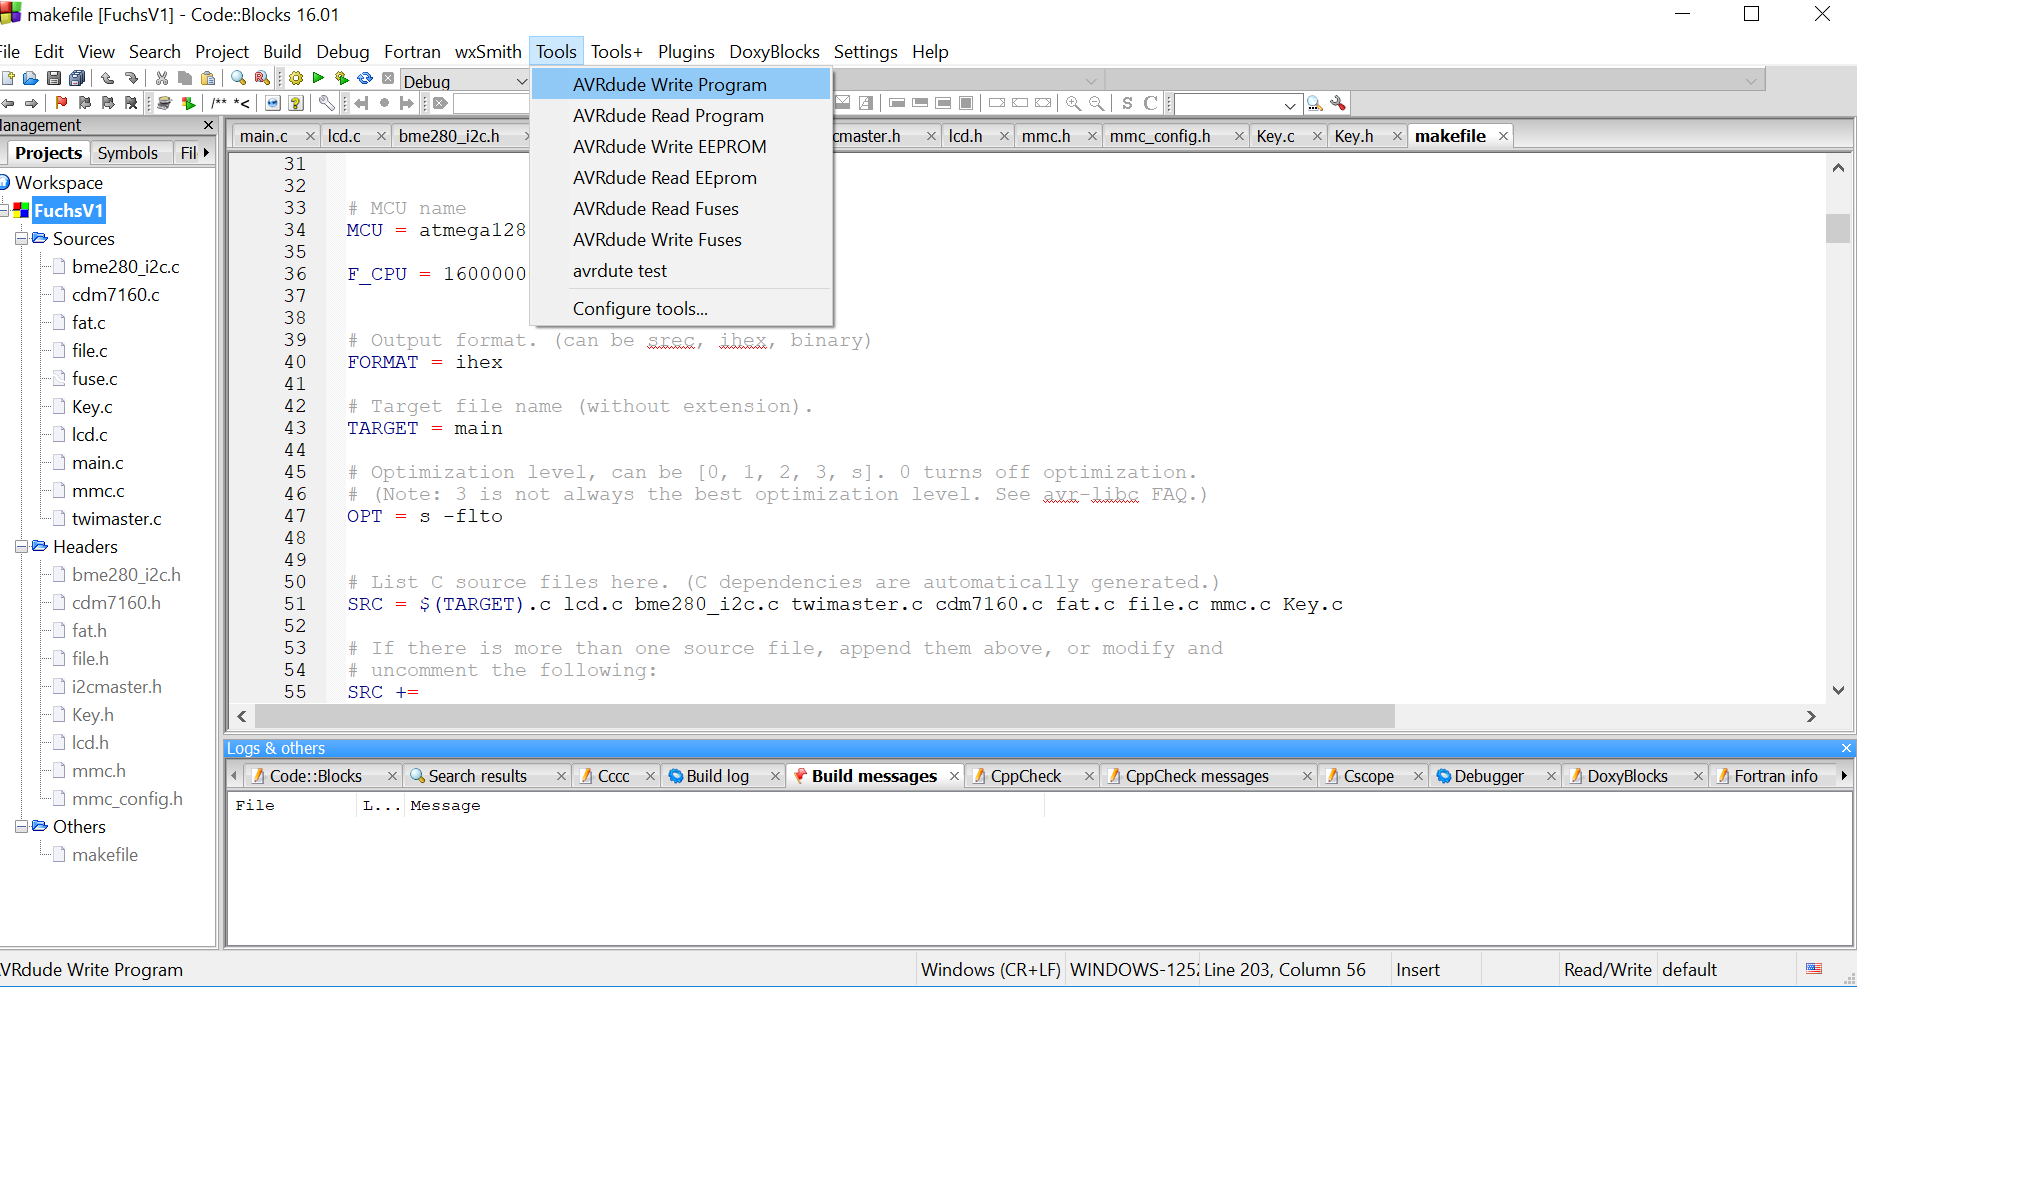Select bme280_i2c.c in the project tree

(x=125, y=267)
